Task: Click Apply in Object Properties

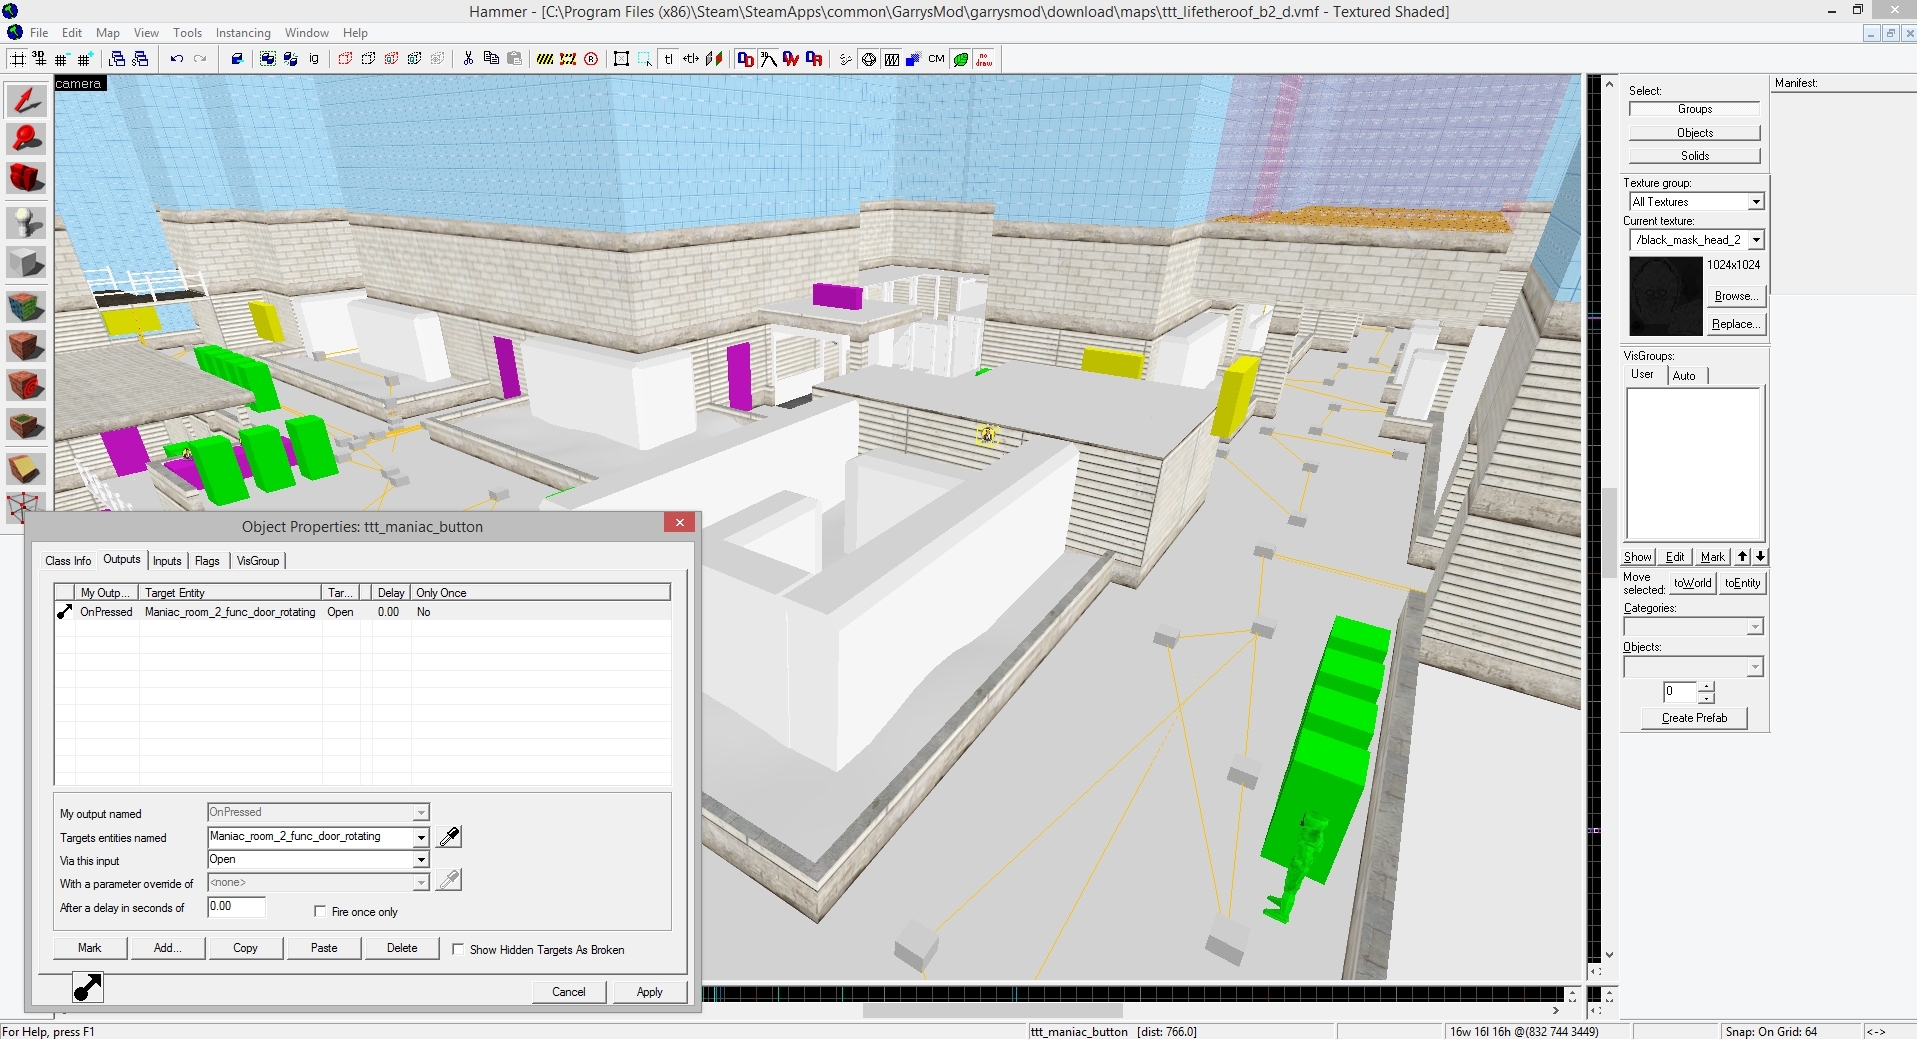Action: coord(650,992)
